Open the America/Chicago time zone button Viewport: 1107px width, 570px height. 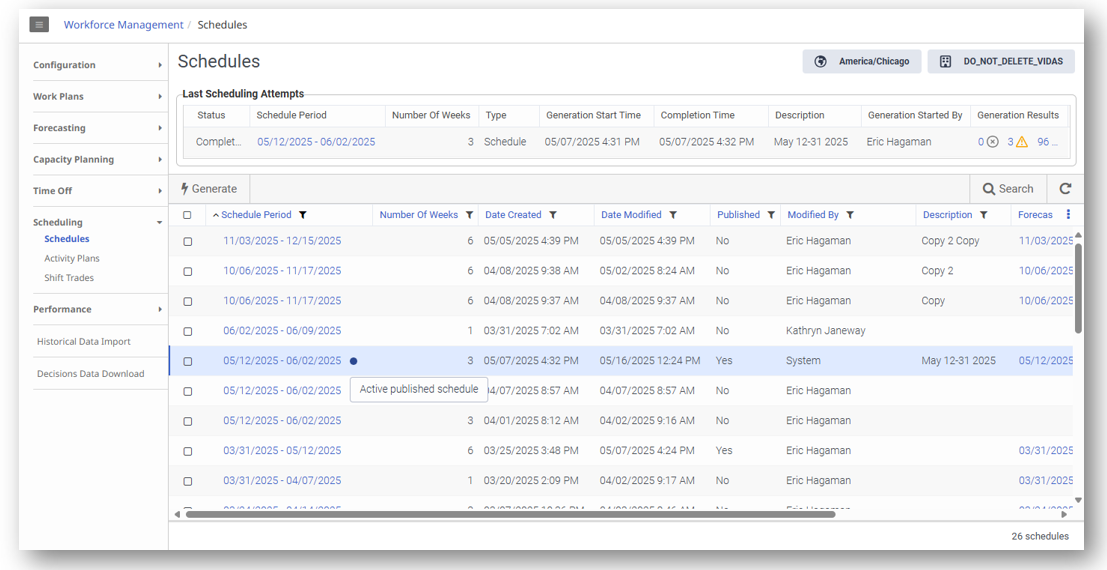tap(862, 61)
